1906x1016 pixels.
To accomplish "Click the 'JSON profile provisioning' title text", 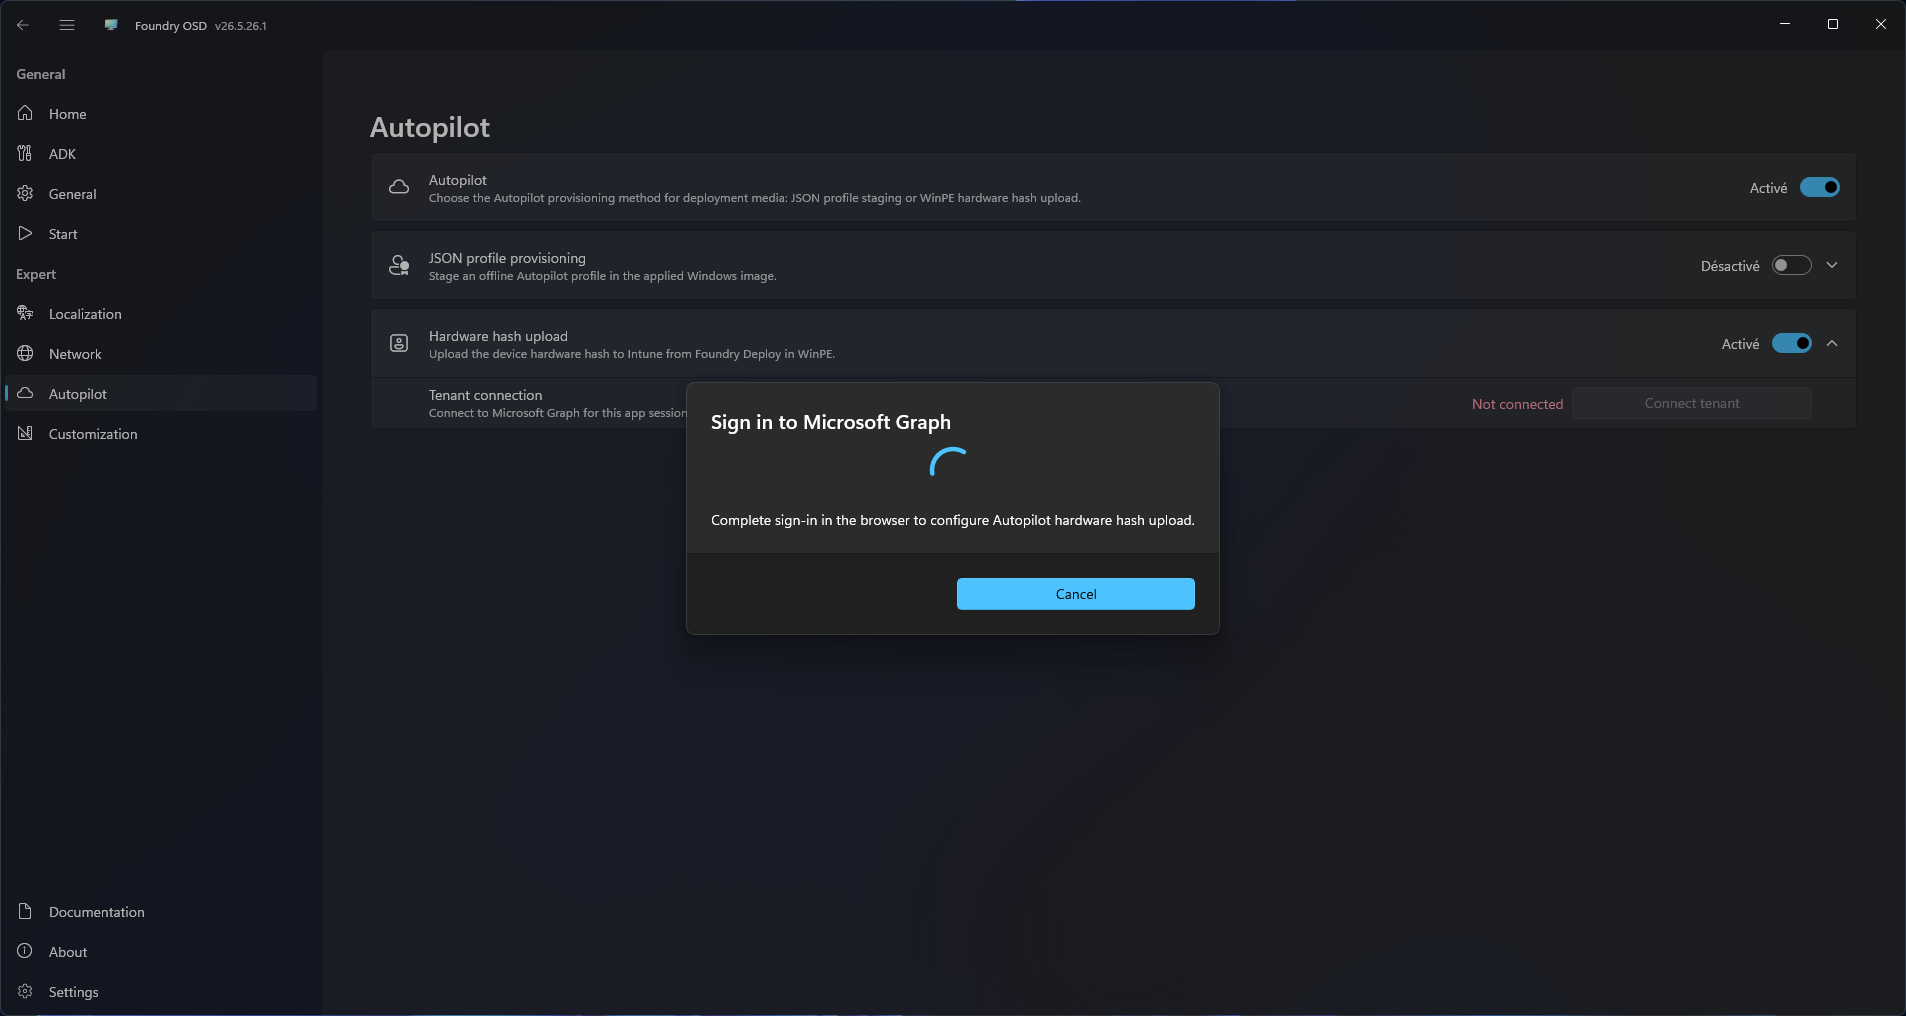I will pyautogui.click(x=507, y=258).
